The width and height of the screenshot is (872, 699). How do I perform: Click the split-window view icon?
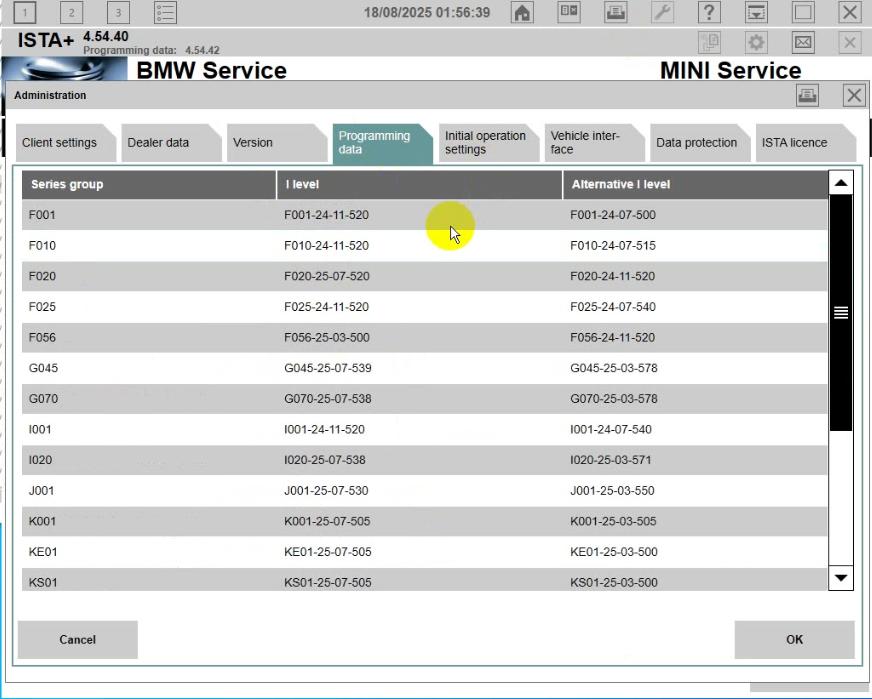click(568, 14)
